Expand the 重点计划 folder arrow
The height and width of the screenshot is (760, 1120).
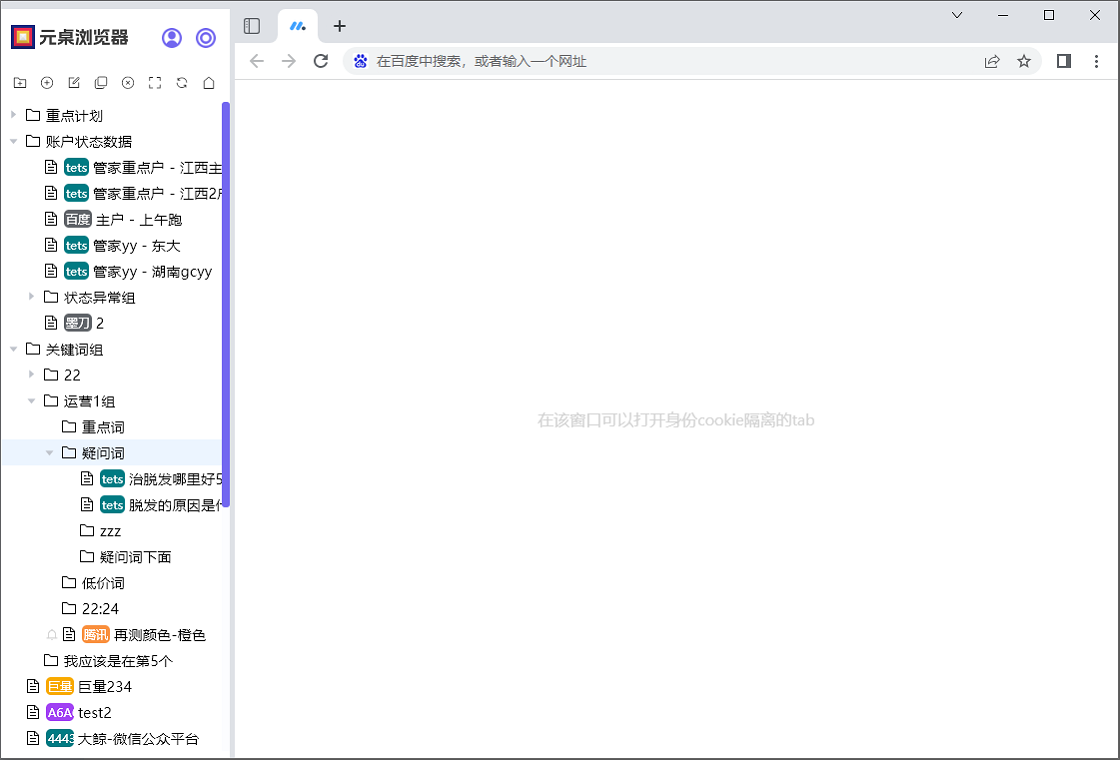[13, 115]
